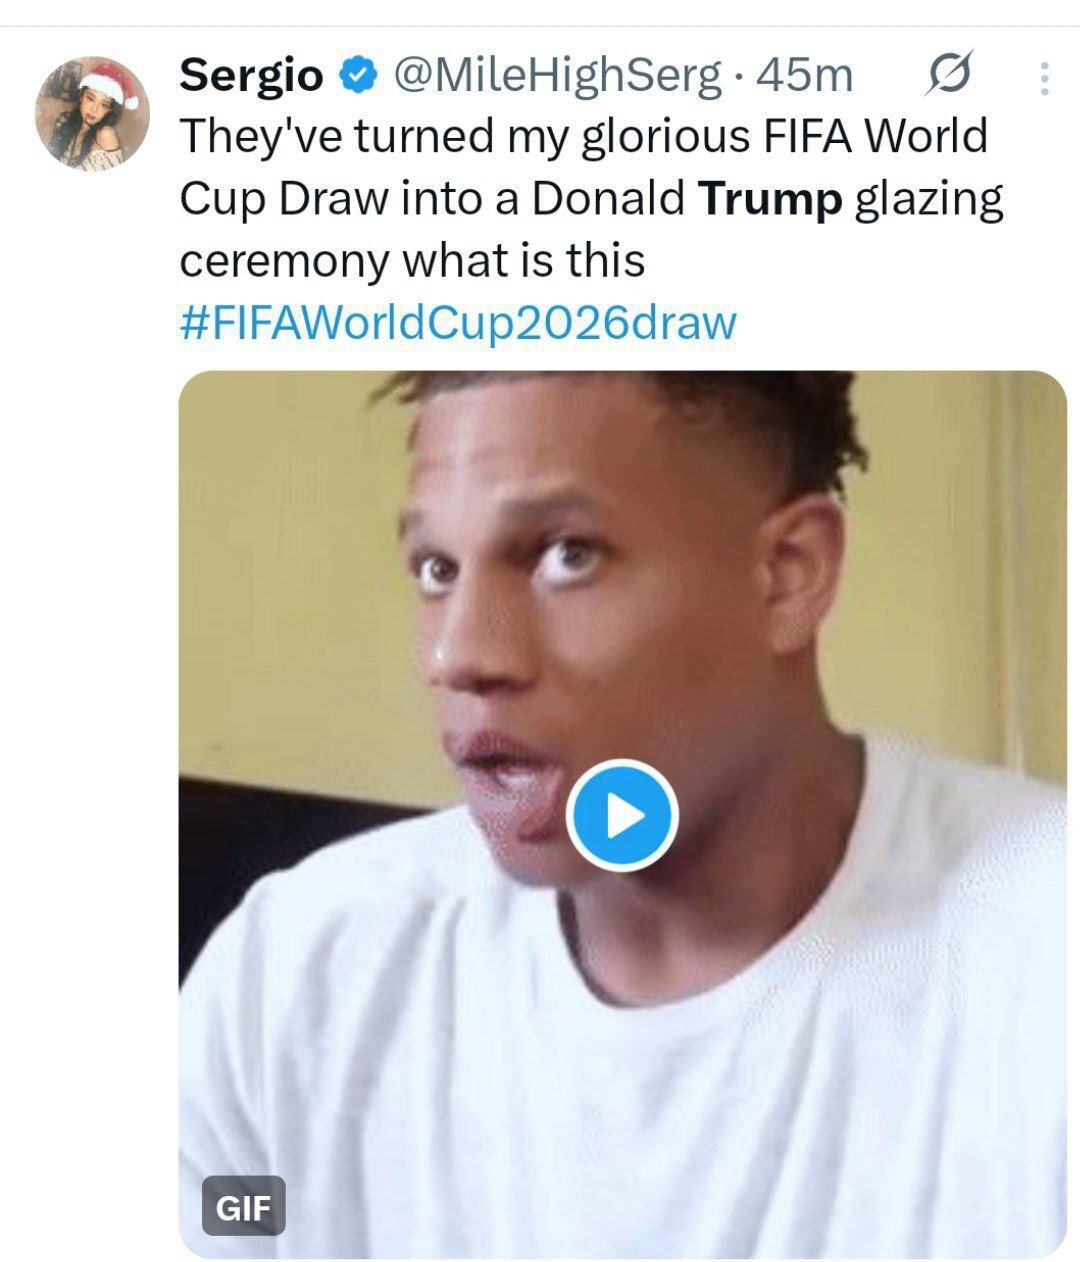1080x1262 pixels.
Task: Open Sergio's profile picture avatar
Action: [x=91, y=113]
